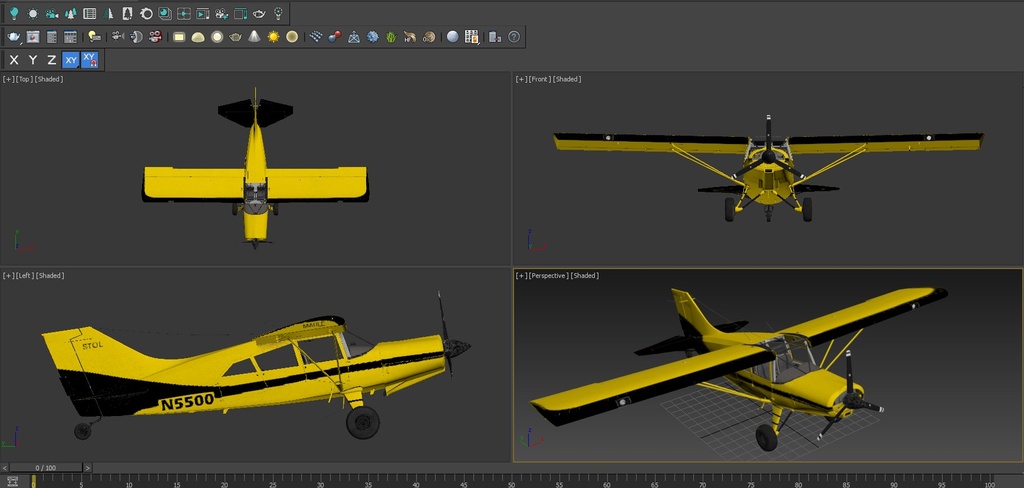
Task: Click the next frame arrow on time slider
Action: tap(88, 467)
